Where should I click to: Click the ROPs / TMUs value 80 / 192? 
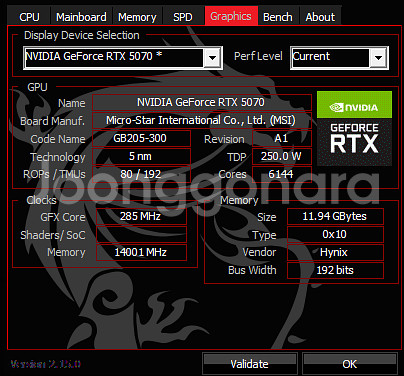(x=141, y=174)
